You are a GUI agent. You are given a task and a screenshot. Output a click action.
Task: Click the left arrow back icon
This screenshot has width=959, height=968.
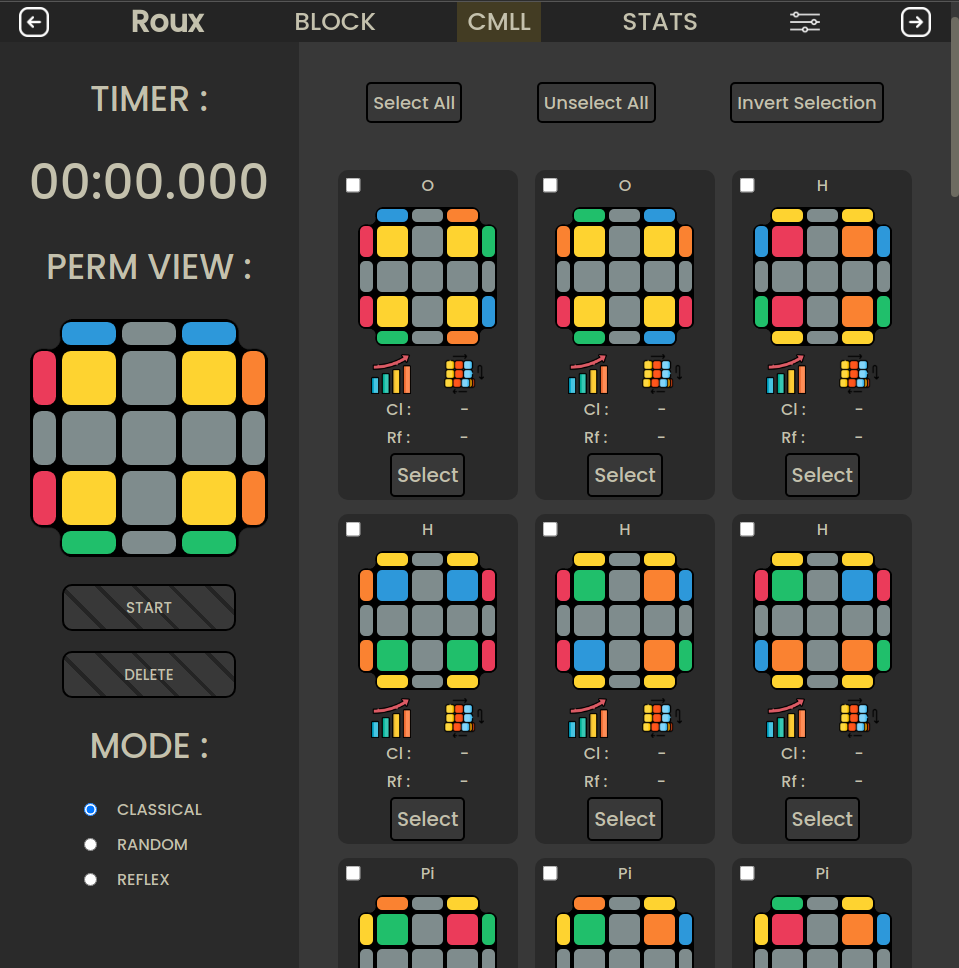(x=34, y=22)
